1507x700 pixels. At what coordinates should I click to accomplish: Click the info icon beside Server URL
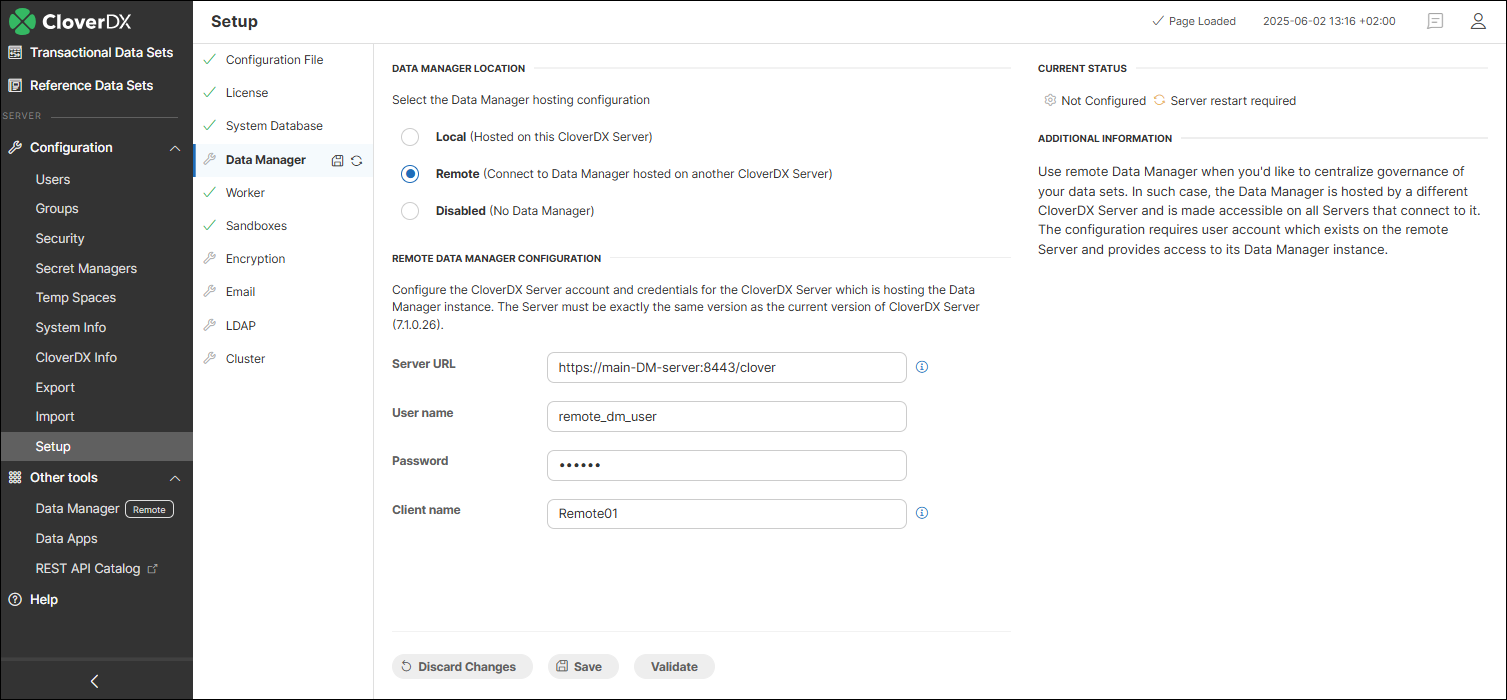(x=921, y=367)
